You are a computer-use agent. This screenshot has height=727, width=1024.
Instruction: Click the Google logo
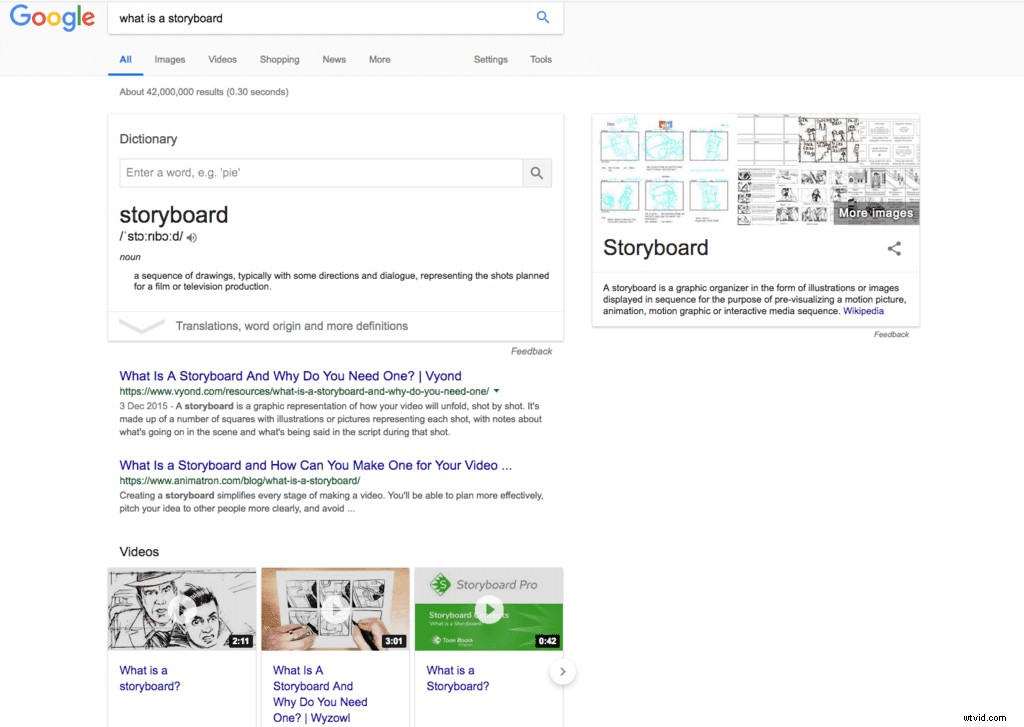pyautogui.click(x=51, y=17)
